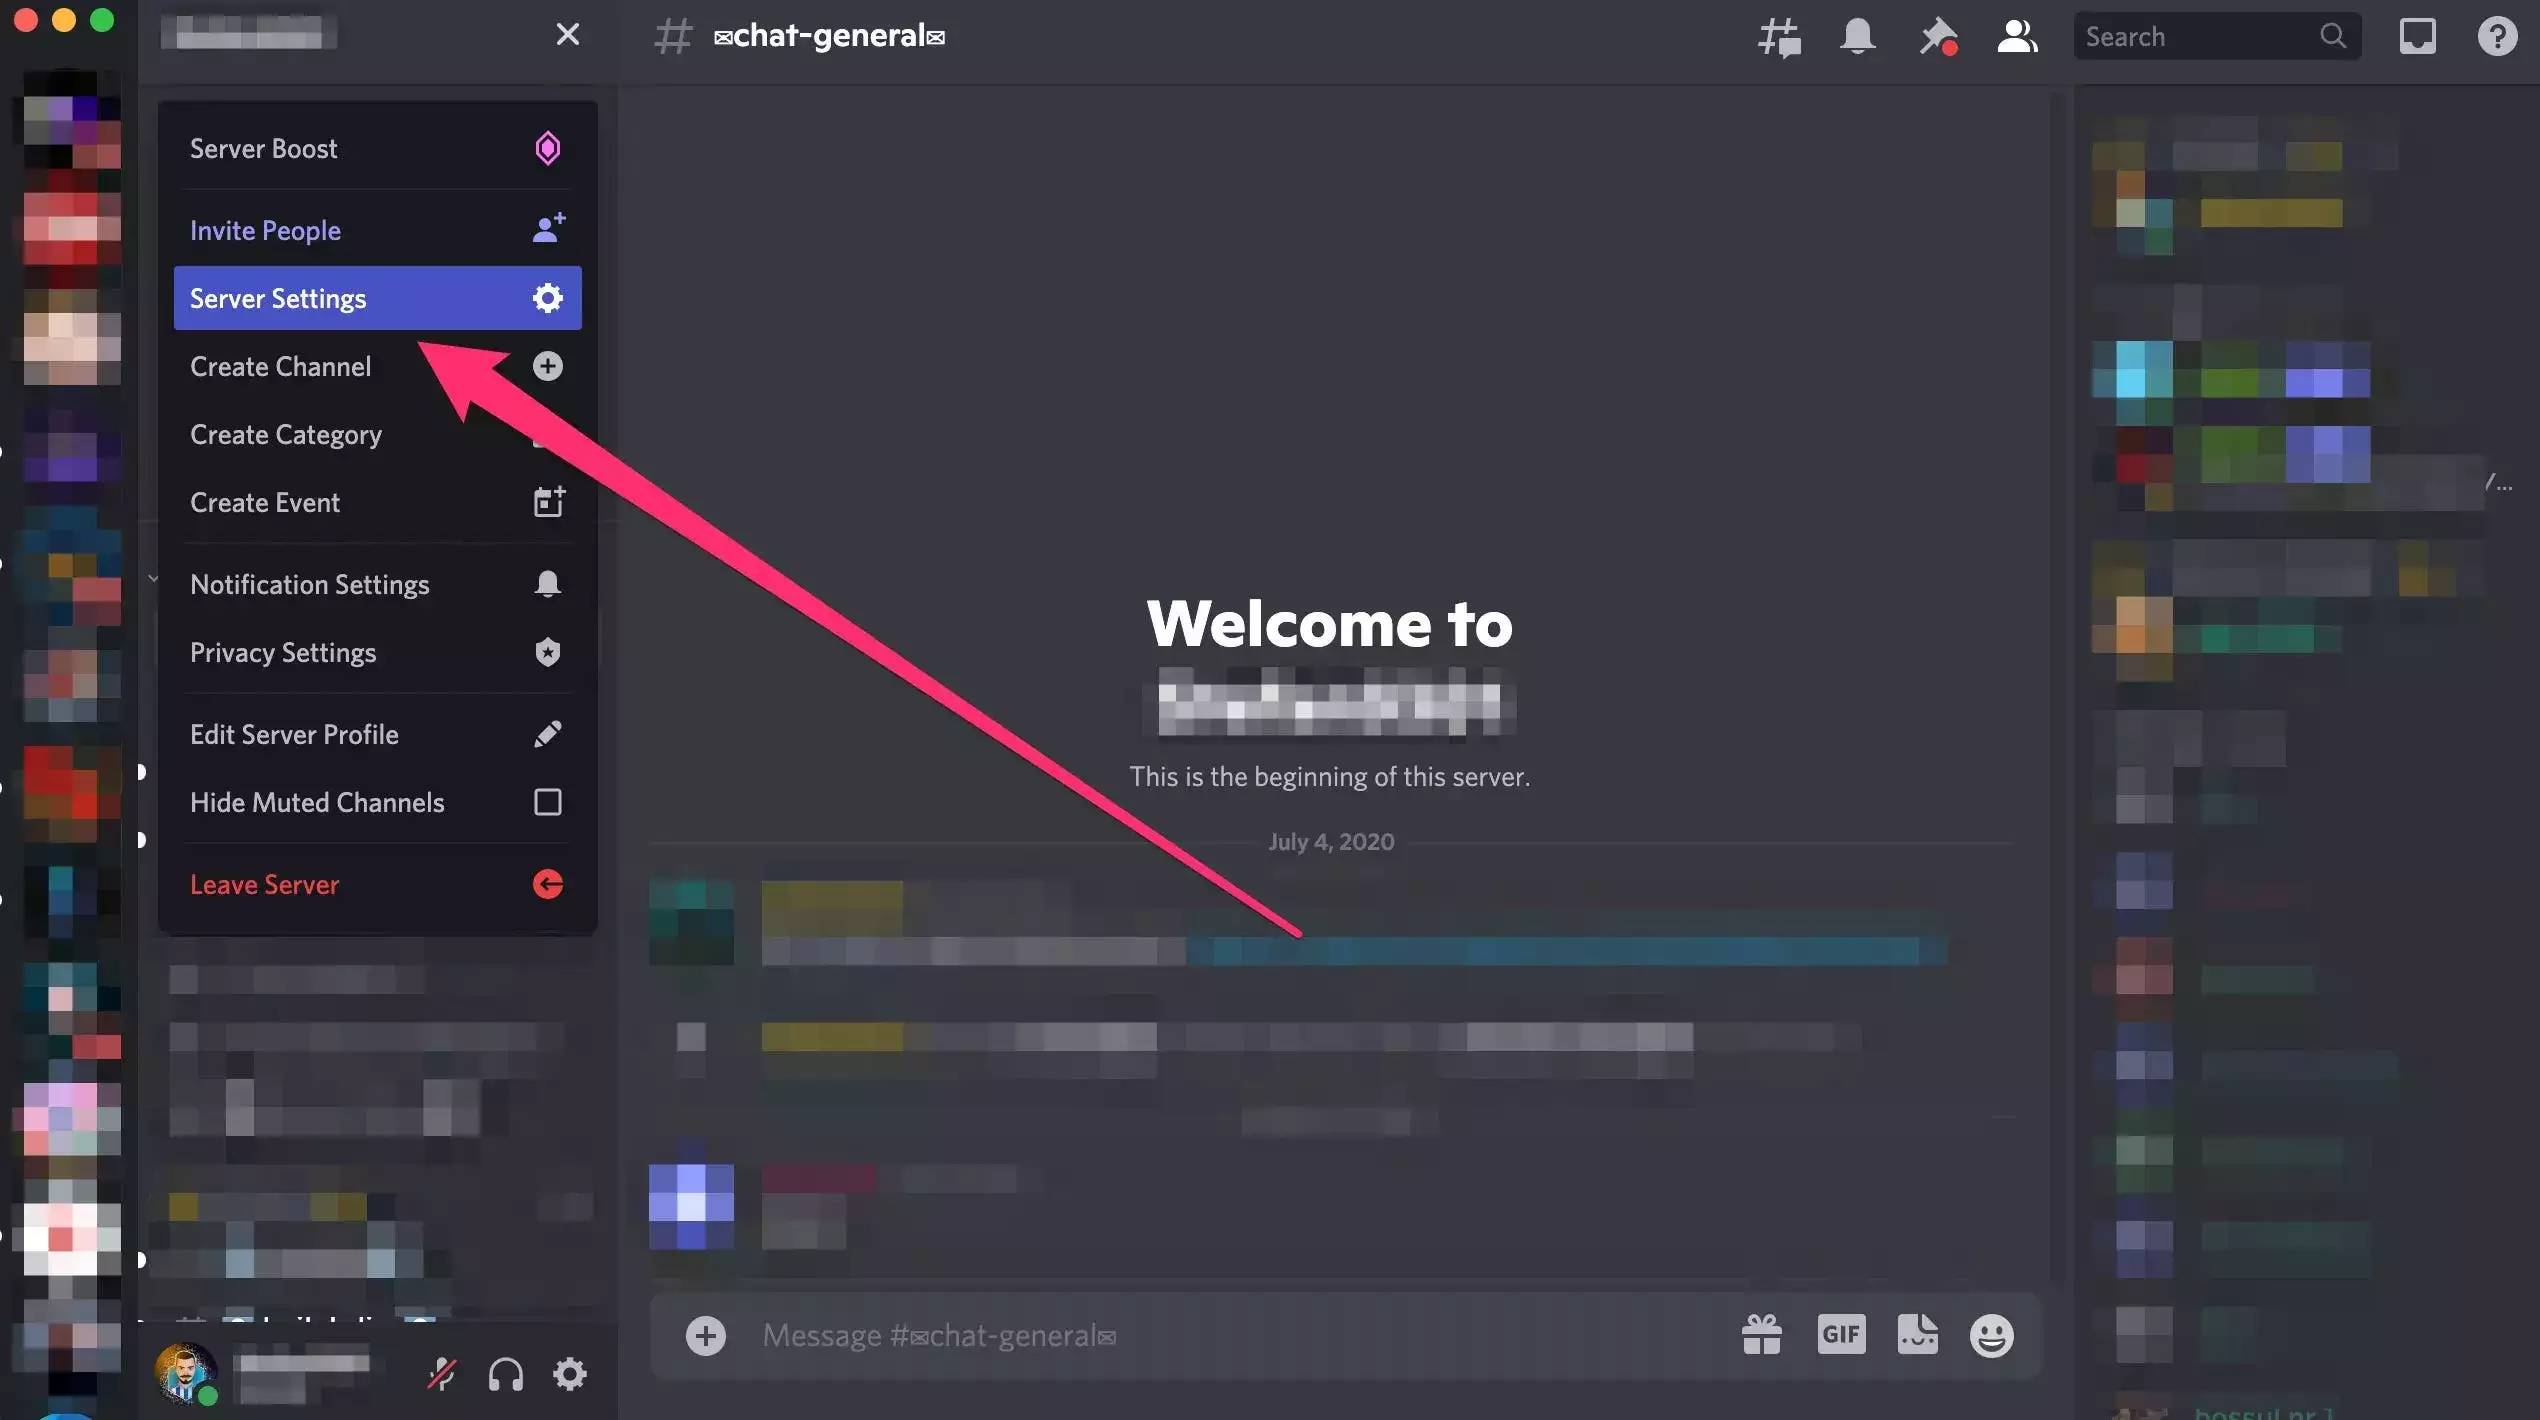Open the gift Nitro icon

pos(1761,1335)
